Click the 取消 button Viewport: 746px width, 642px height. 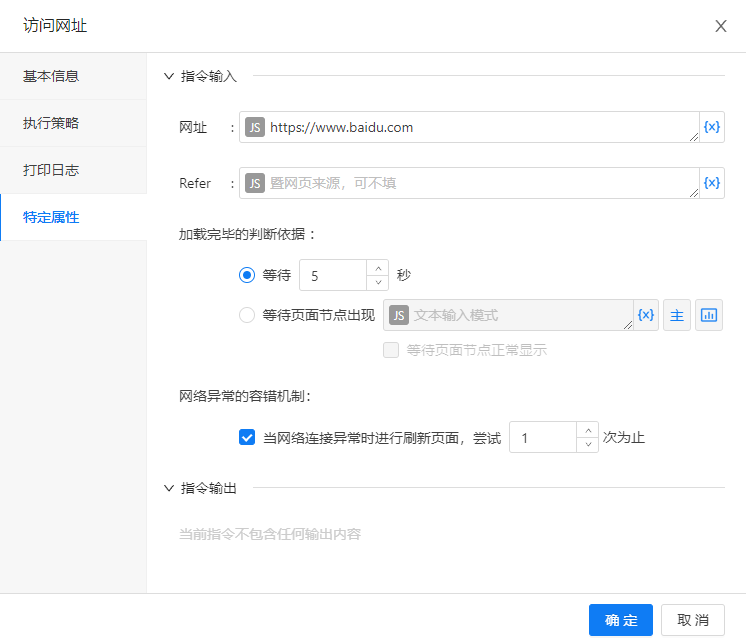693,620
